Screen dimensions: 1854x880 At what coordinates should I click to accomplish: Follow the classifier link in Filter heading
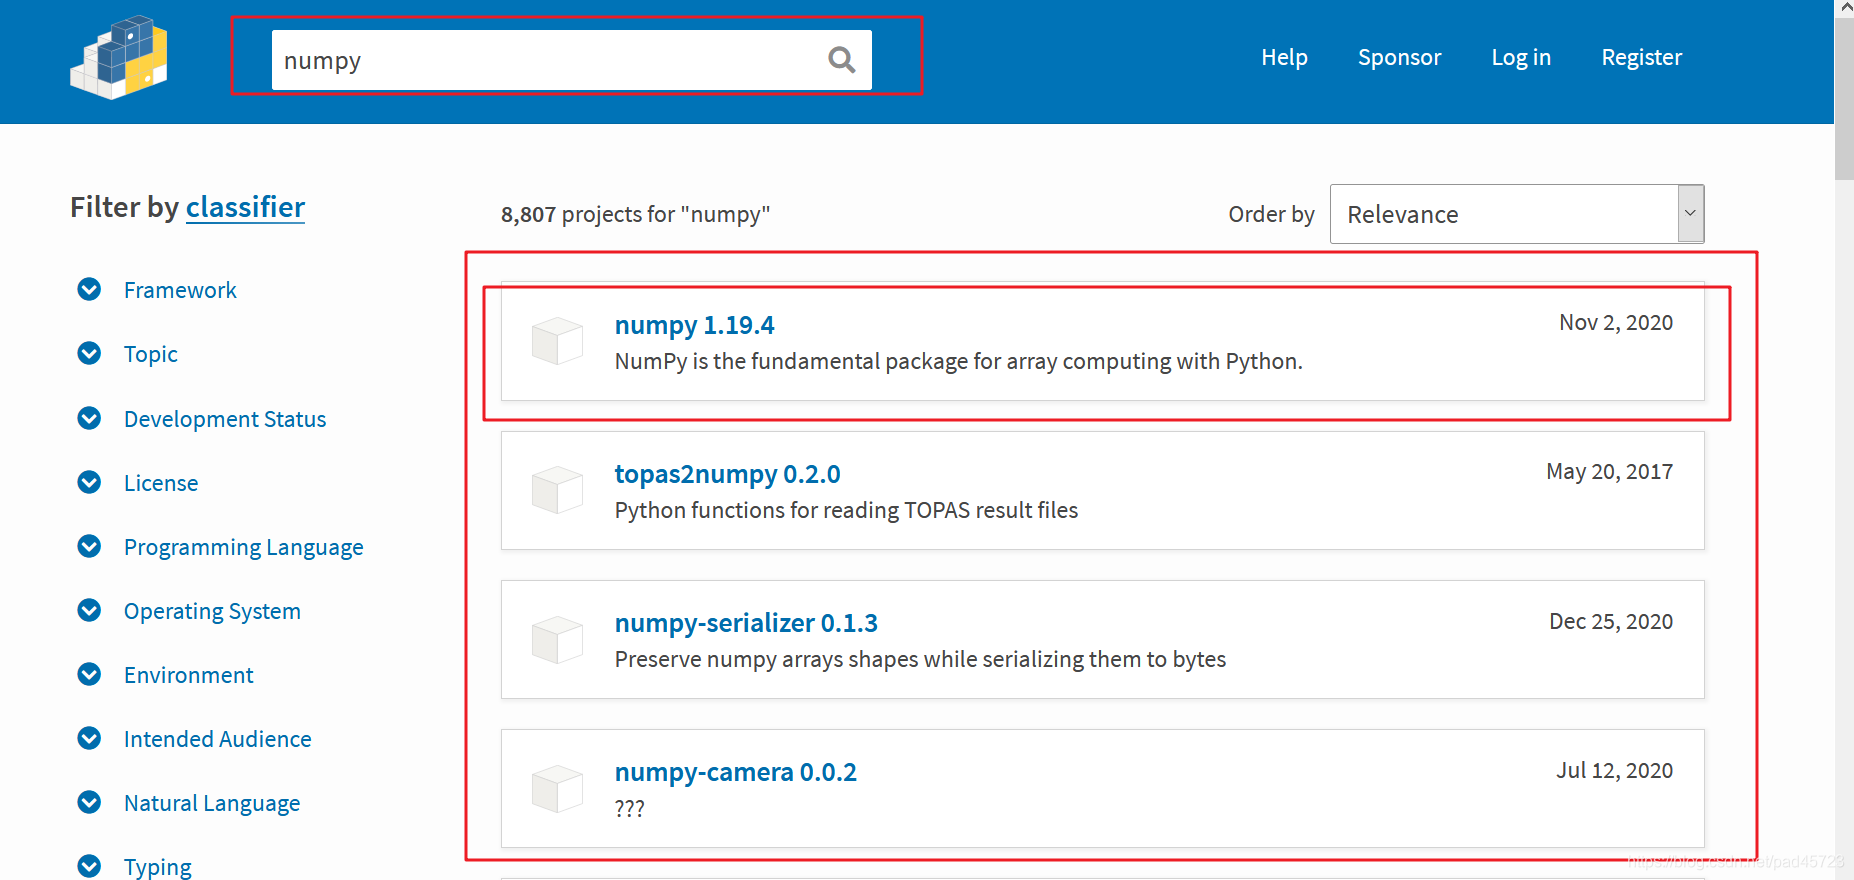[x=245, y=207]
